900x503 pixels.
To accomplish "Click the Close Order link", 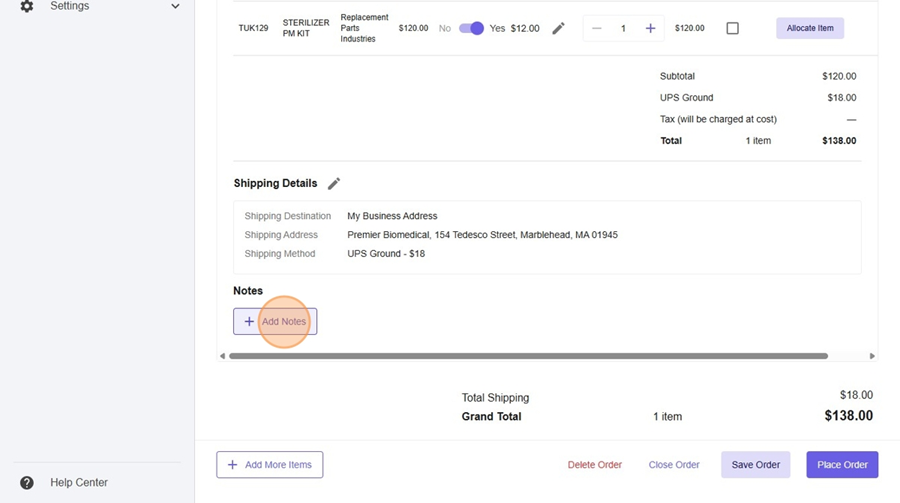I will click(x=674, y=464).
